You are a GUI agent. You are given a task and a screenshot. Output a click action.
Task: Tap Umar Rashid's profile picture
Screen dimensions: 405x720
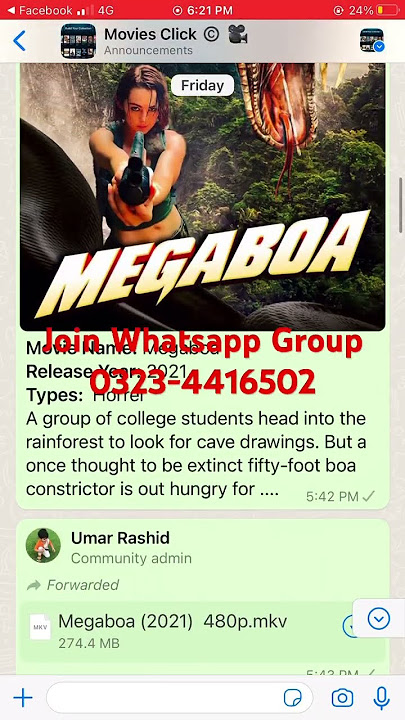point(43,545)
